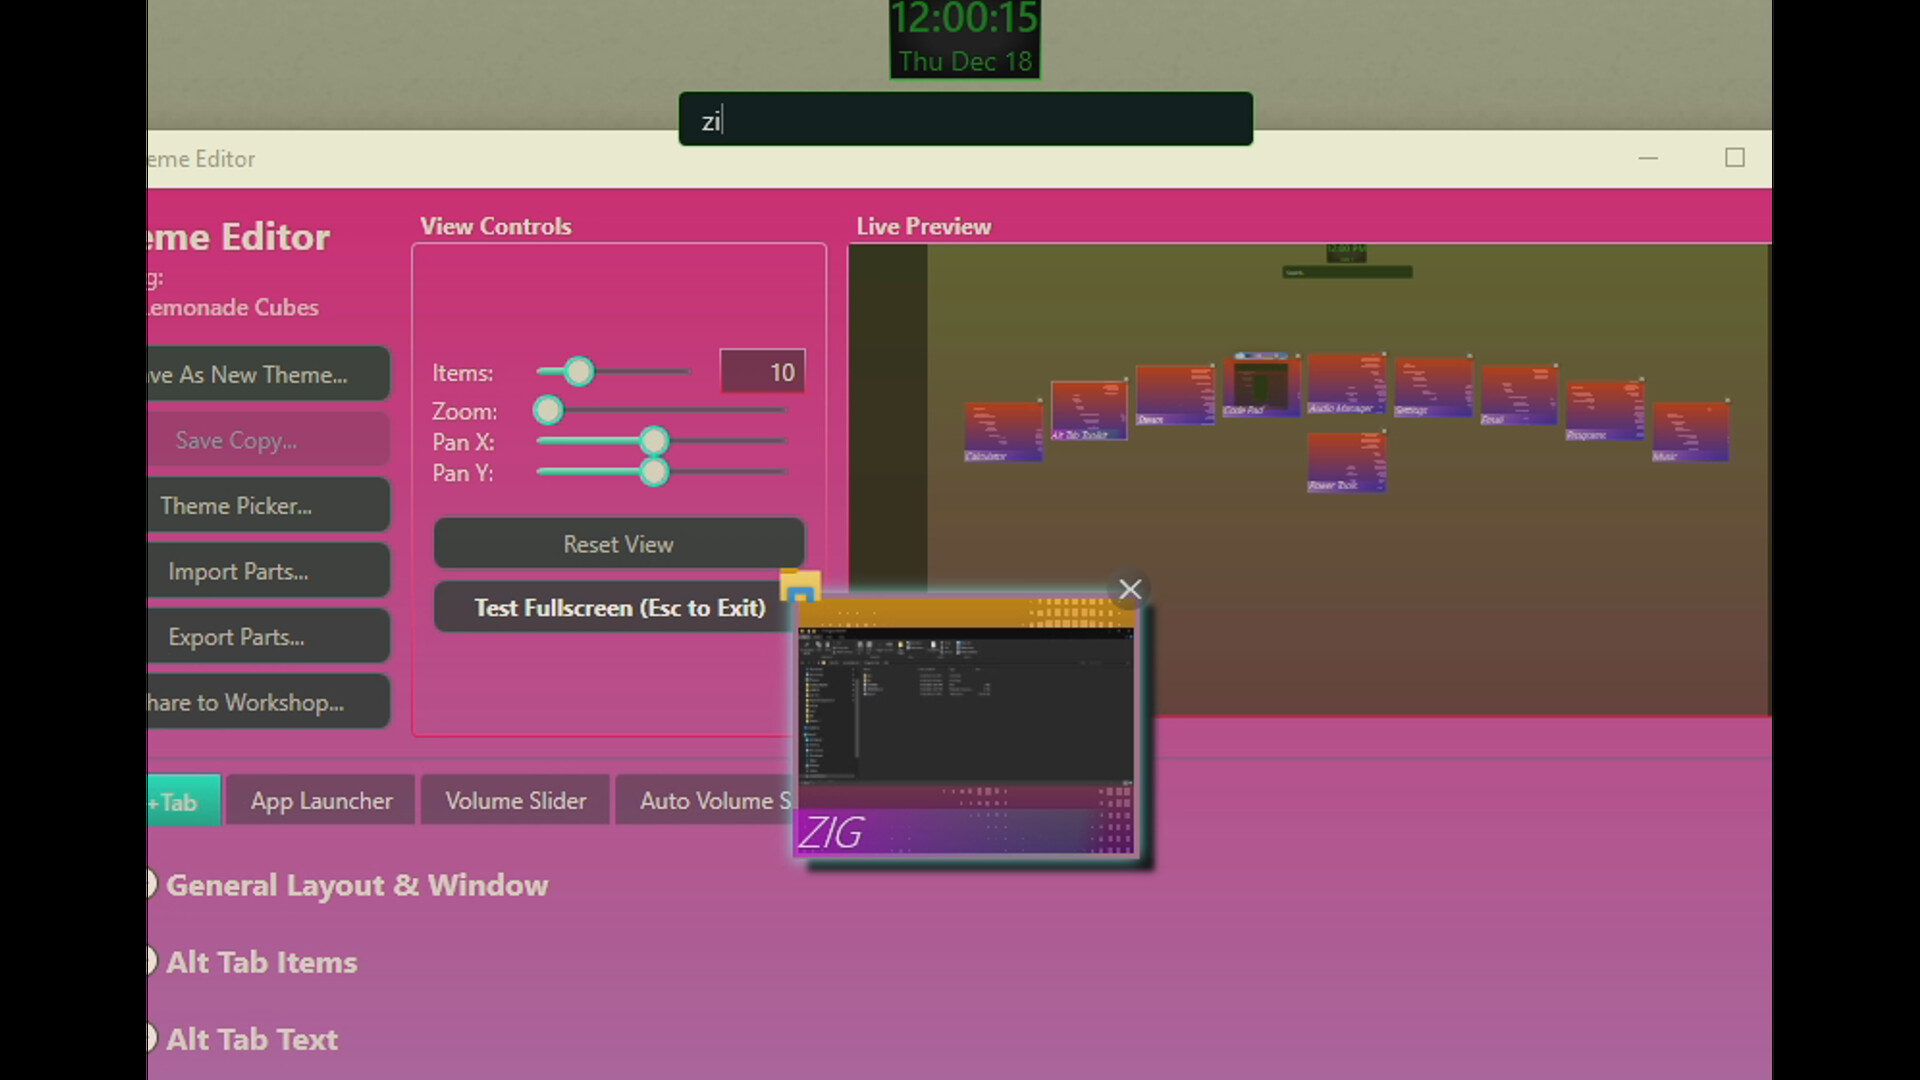Expand the Alt Tab Items section
This screenshot has width=1920, height=1080.
262,961
